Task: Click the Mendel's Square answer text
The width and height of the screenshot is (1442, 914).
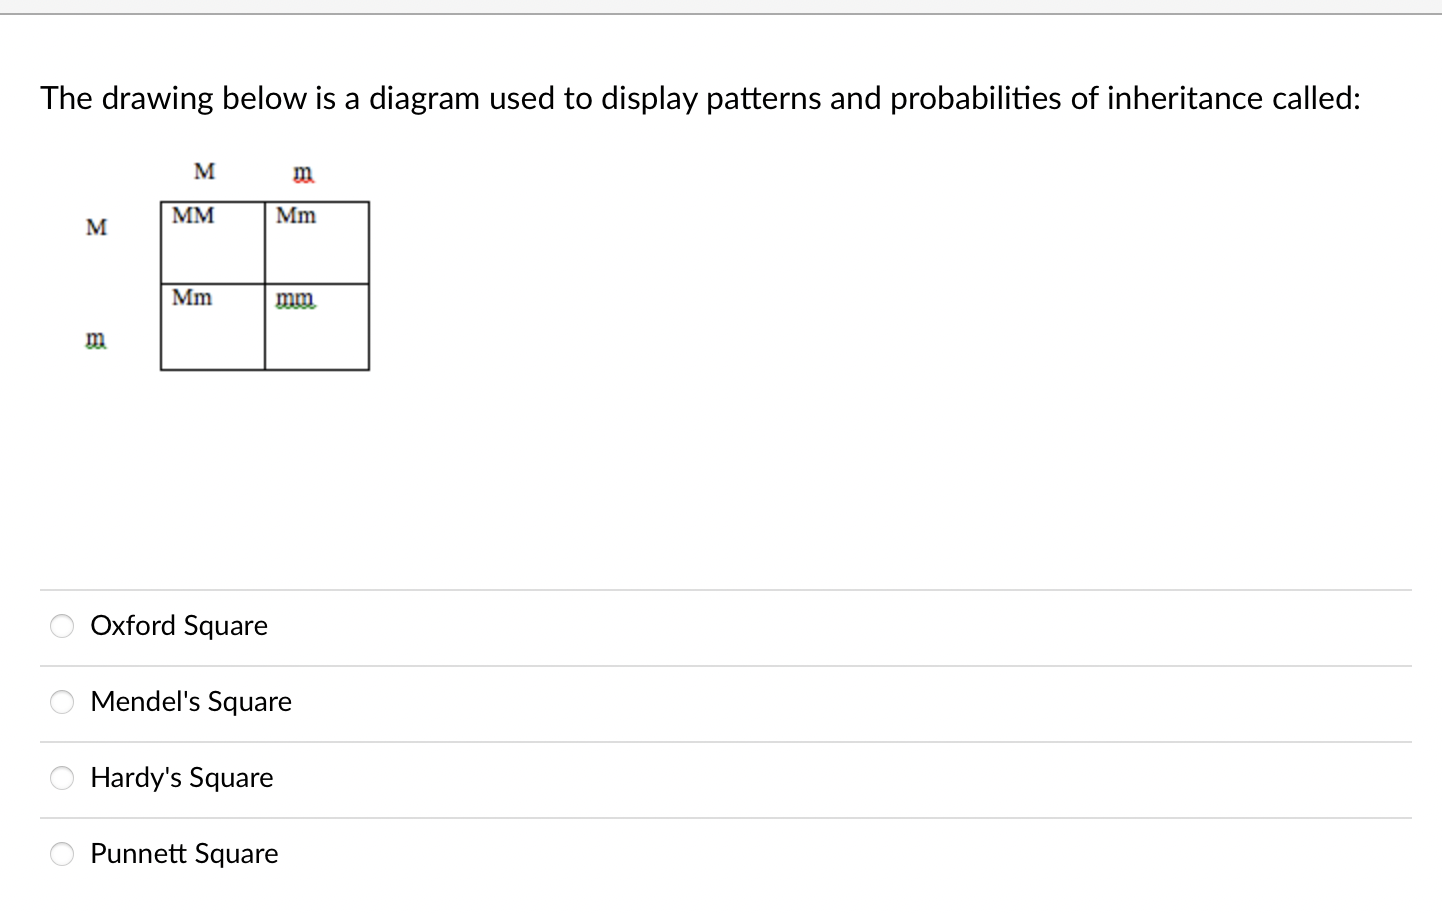Action: pos(191,702)
